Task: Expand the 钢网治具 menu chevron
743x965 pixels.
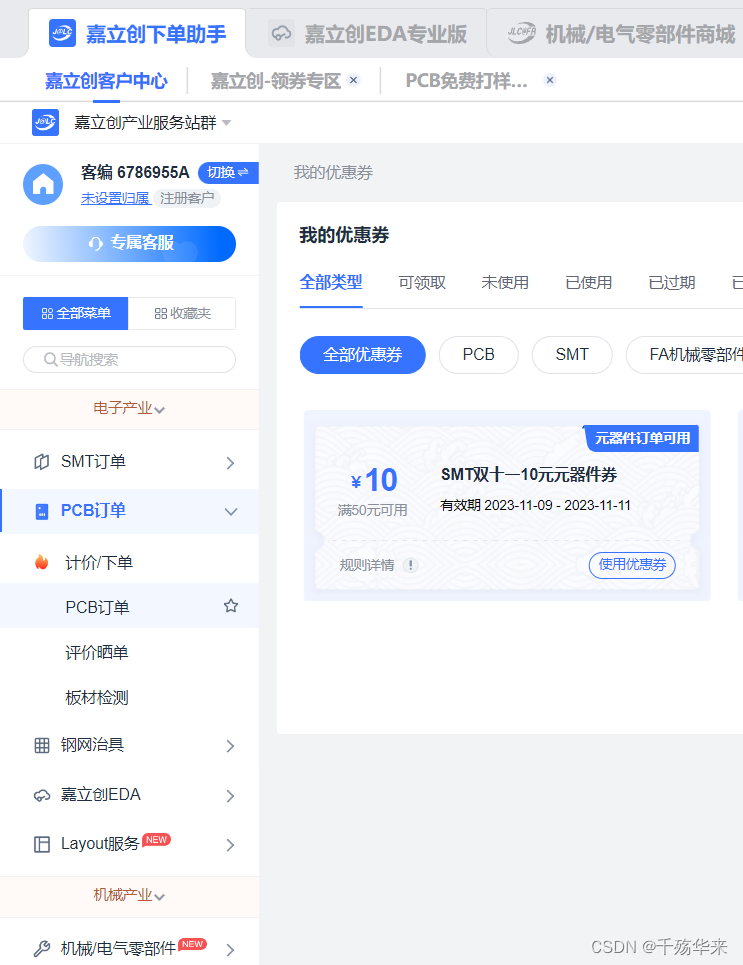Action: click(230, 746)
